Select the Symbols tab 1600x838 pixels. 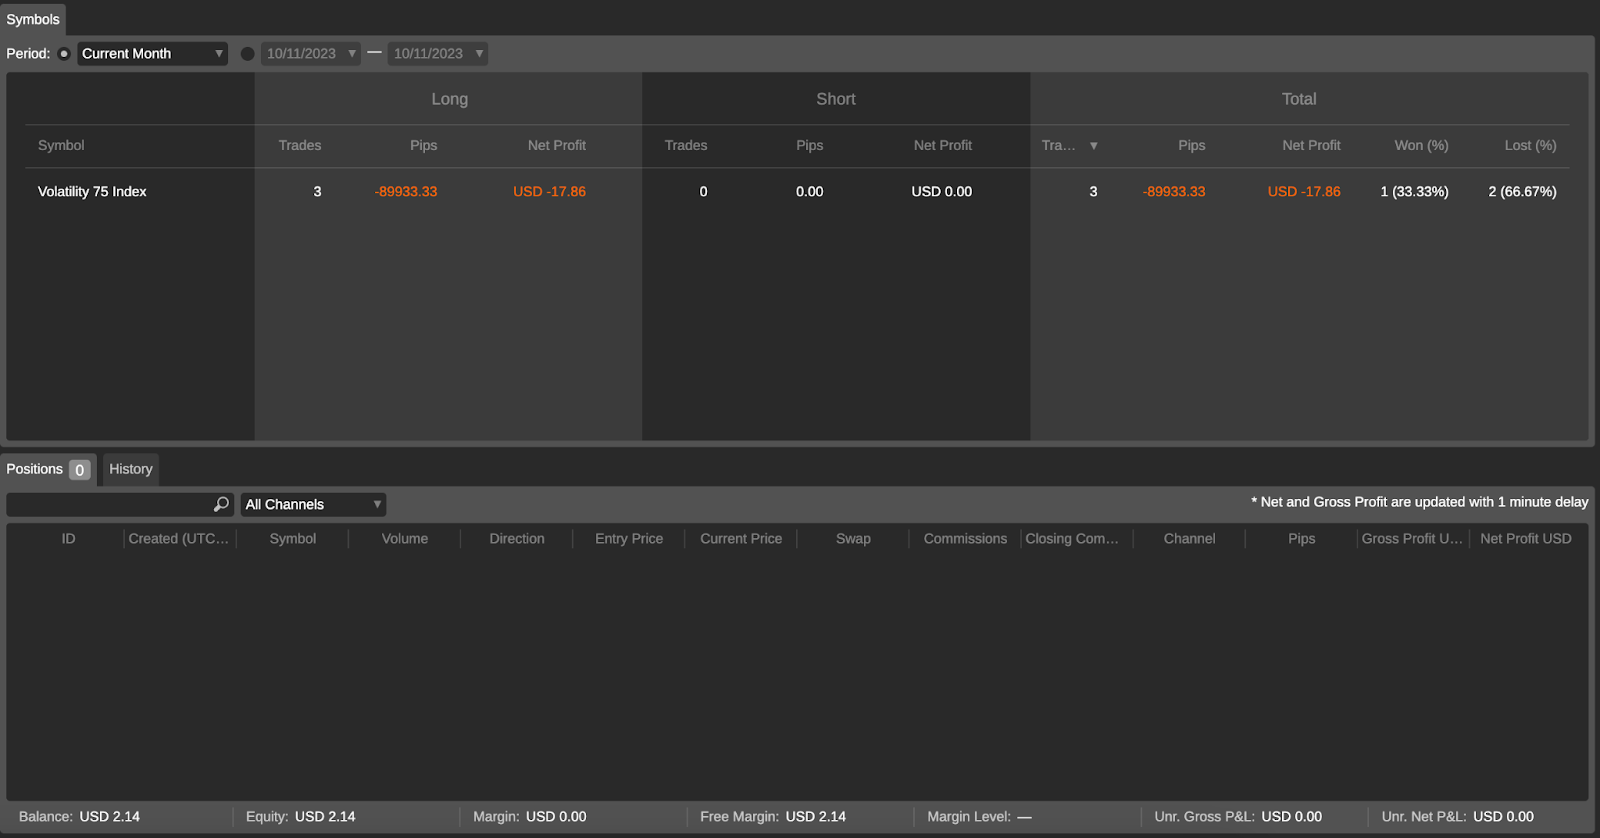click(x=33, y=19)
